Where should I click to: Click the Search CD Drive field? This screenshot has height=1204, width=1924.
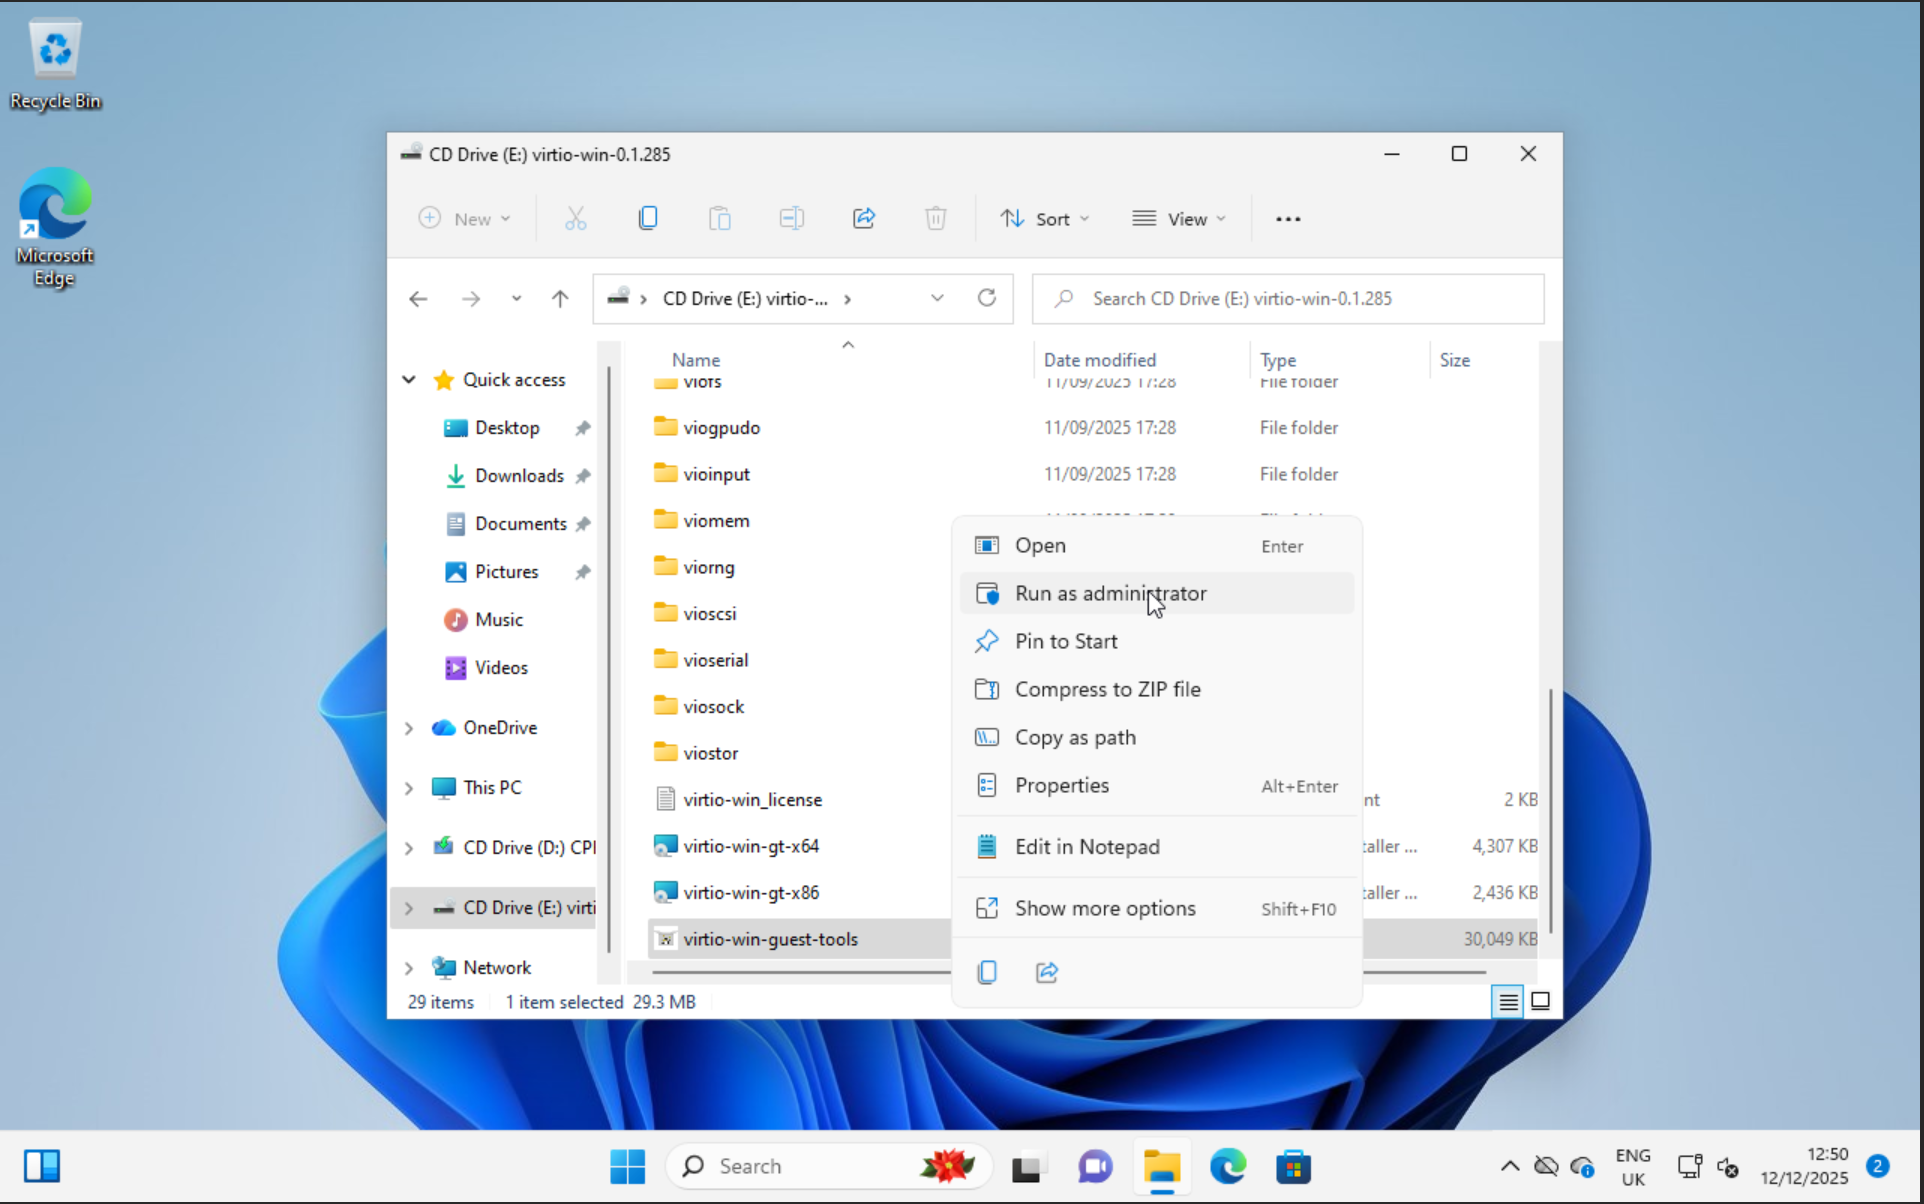1288,299
